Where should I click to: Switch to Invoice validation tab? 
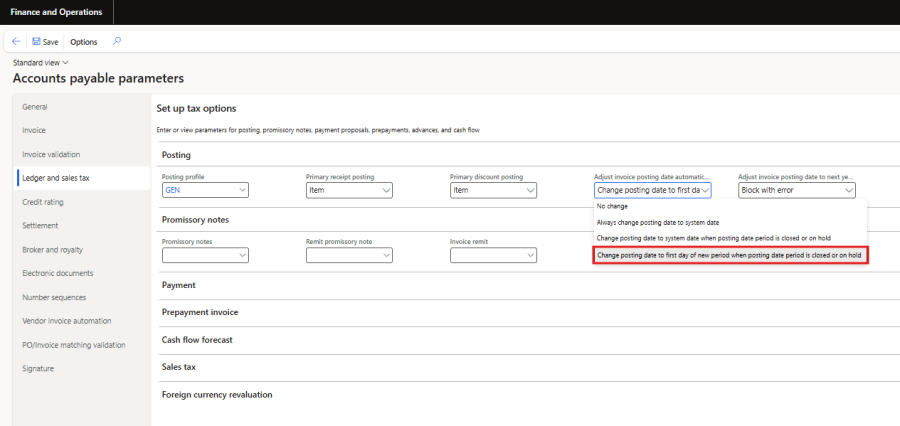(x=51, y=154)
